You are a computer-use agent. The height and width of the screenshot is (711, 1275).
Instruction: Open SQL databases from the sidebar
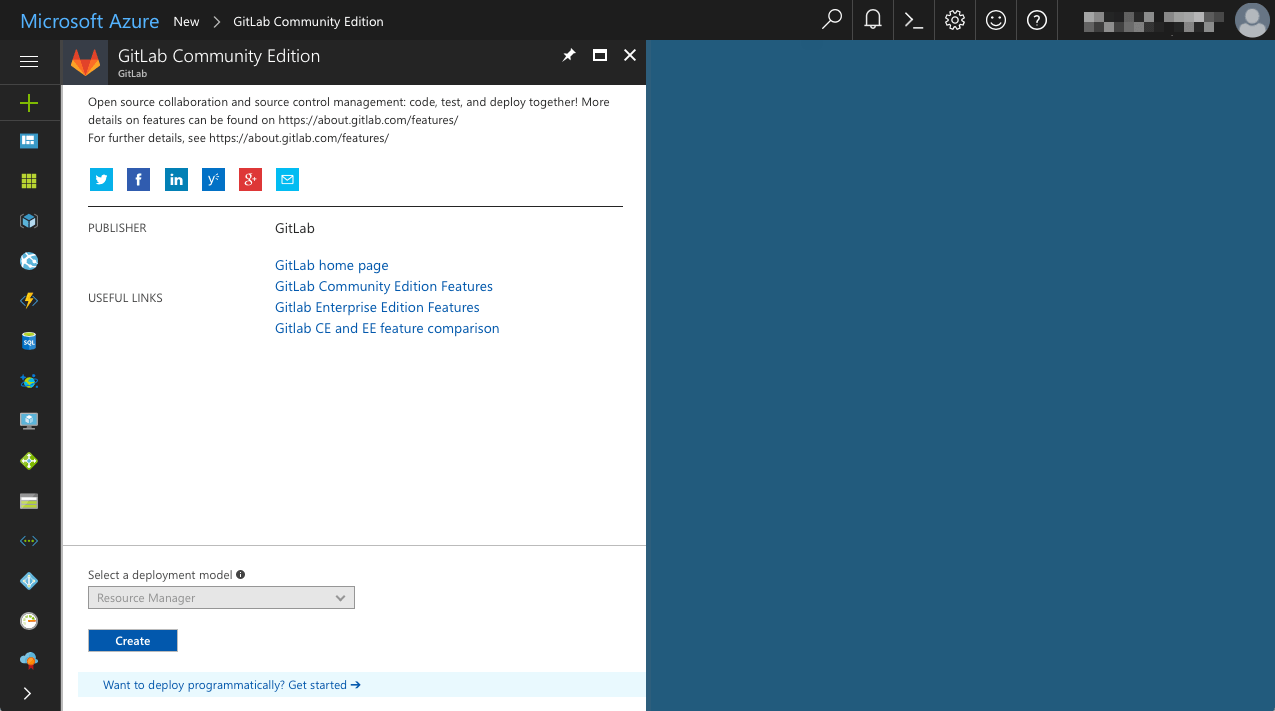point(29,340)
